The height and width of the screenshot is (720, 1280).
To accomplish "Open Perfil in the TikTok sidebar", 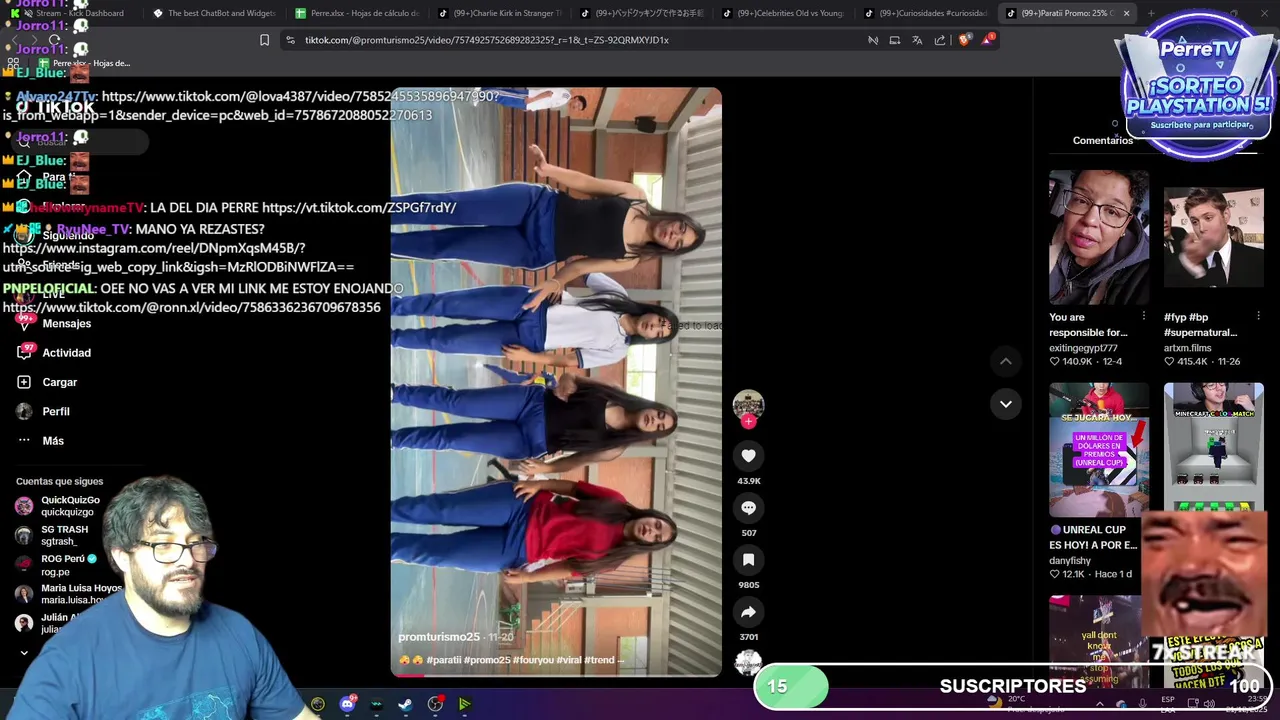I will pyautogui.click(x=43, y=412).
